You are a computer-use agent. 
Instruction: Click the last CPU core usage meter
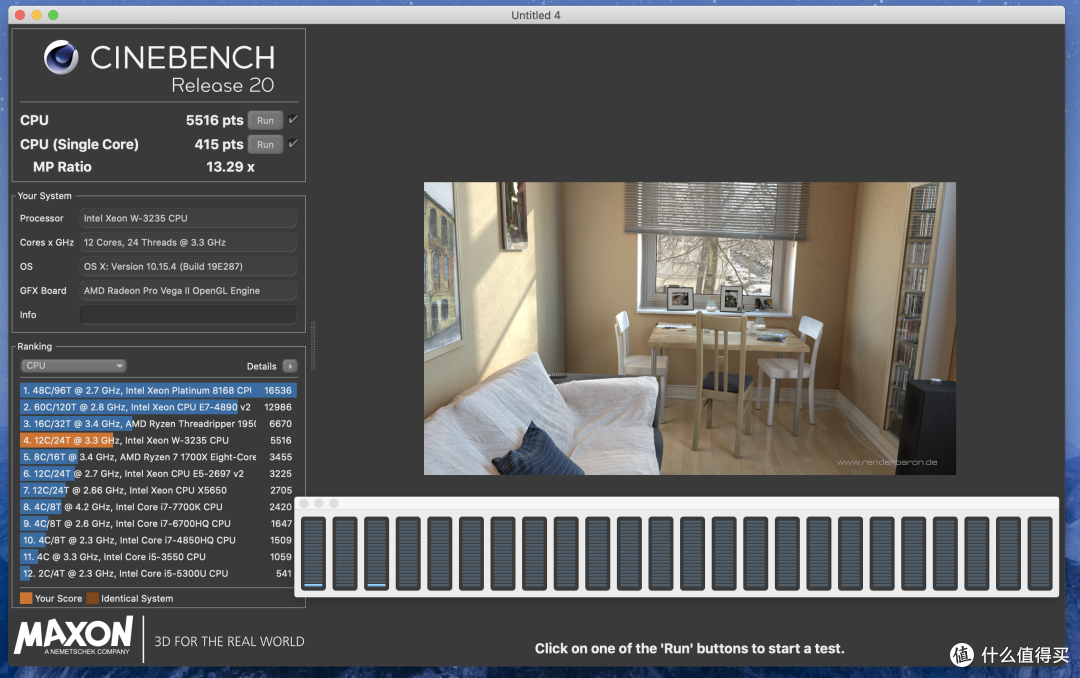coord(1040,553)
